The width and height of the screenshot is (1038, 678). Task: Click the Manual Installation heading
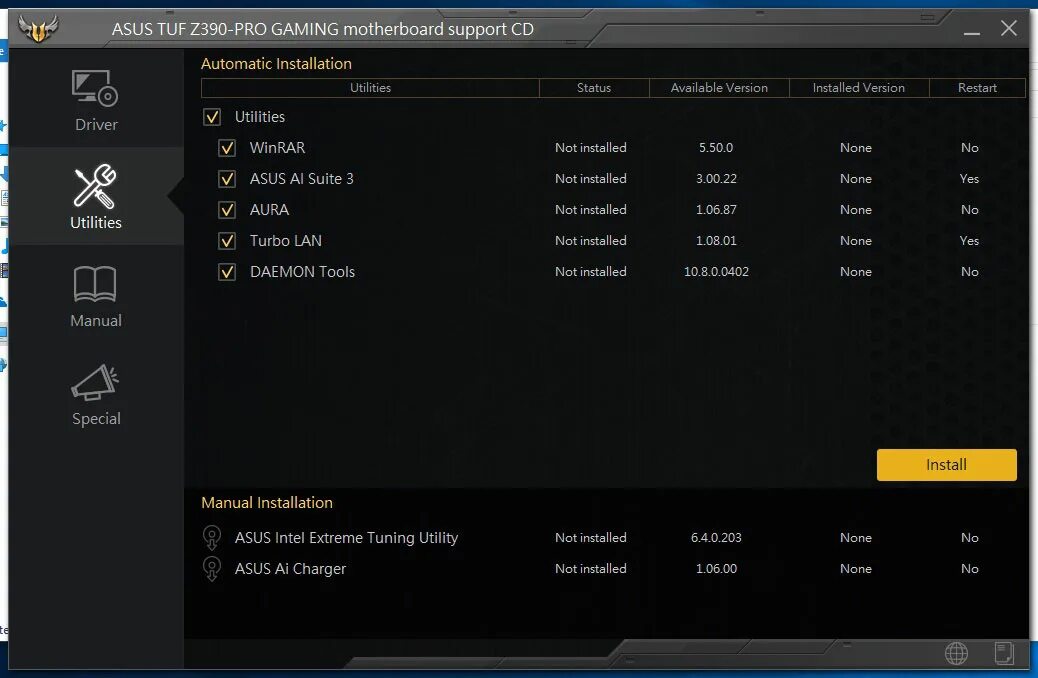point(267,503)
